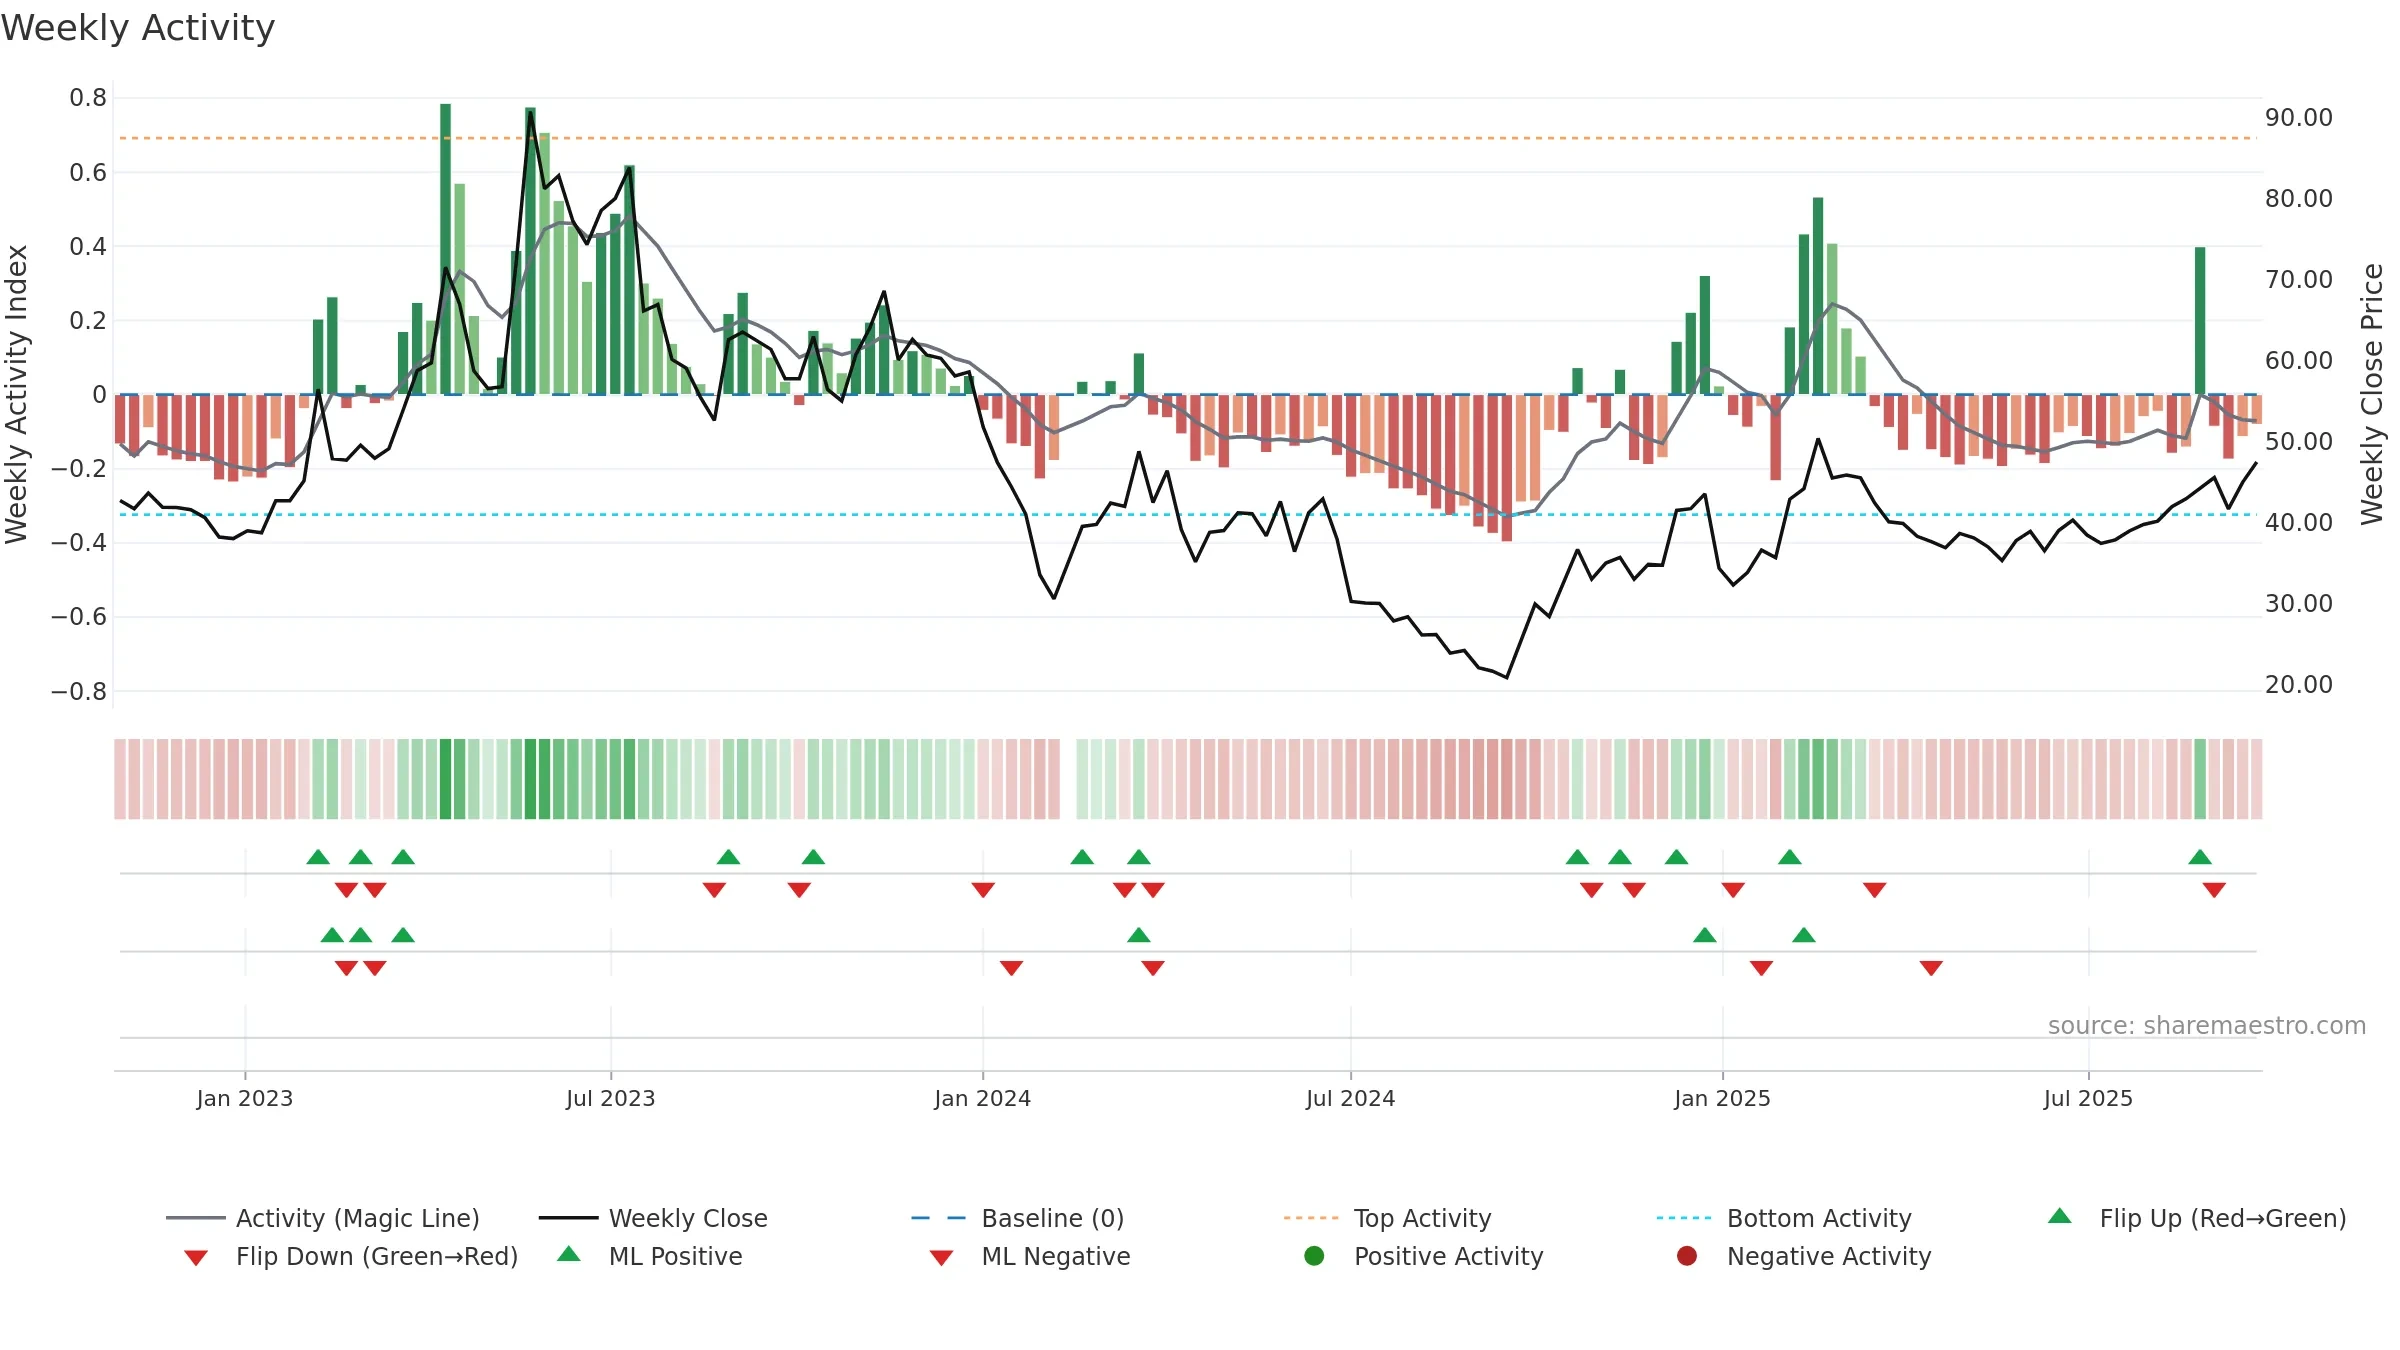Click the Jan 2025 axis label

tap(1723, 1098)
